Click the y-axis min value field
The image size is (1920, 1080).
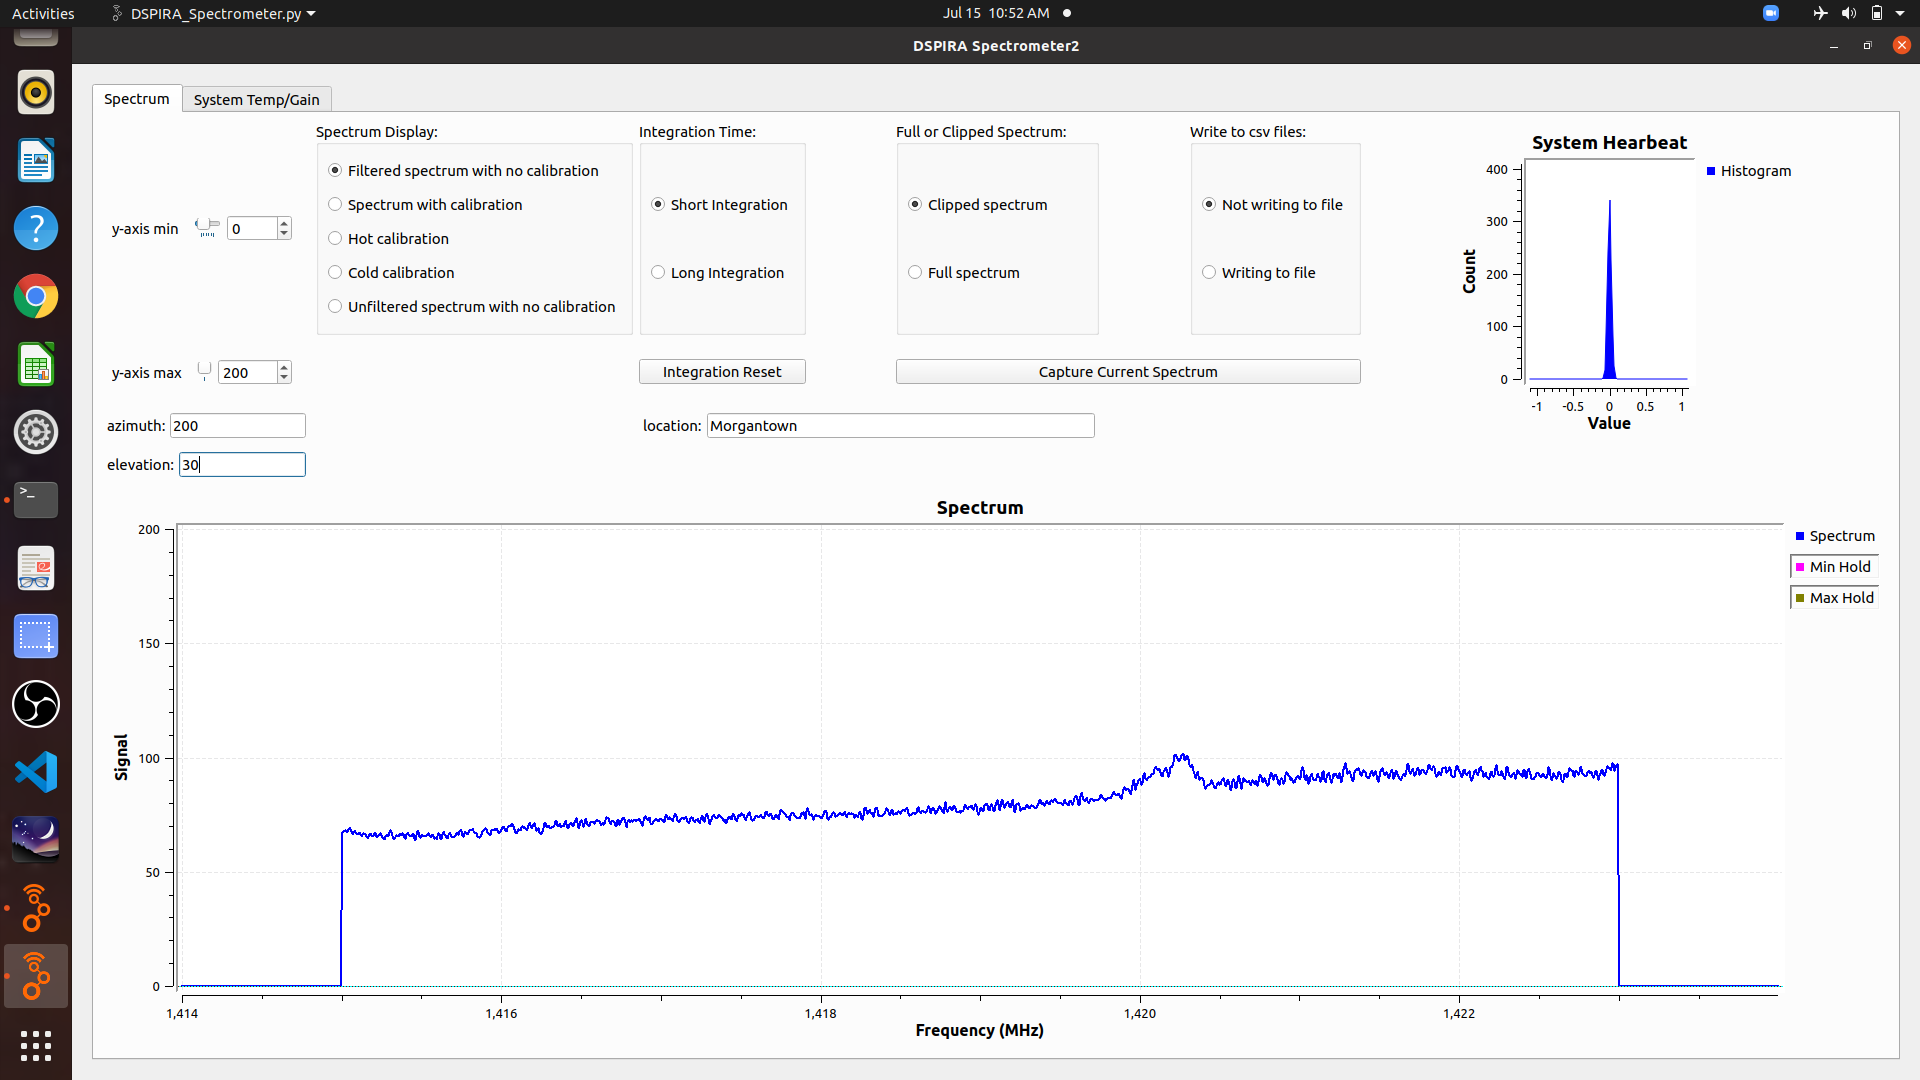click(252, 229)
